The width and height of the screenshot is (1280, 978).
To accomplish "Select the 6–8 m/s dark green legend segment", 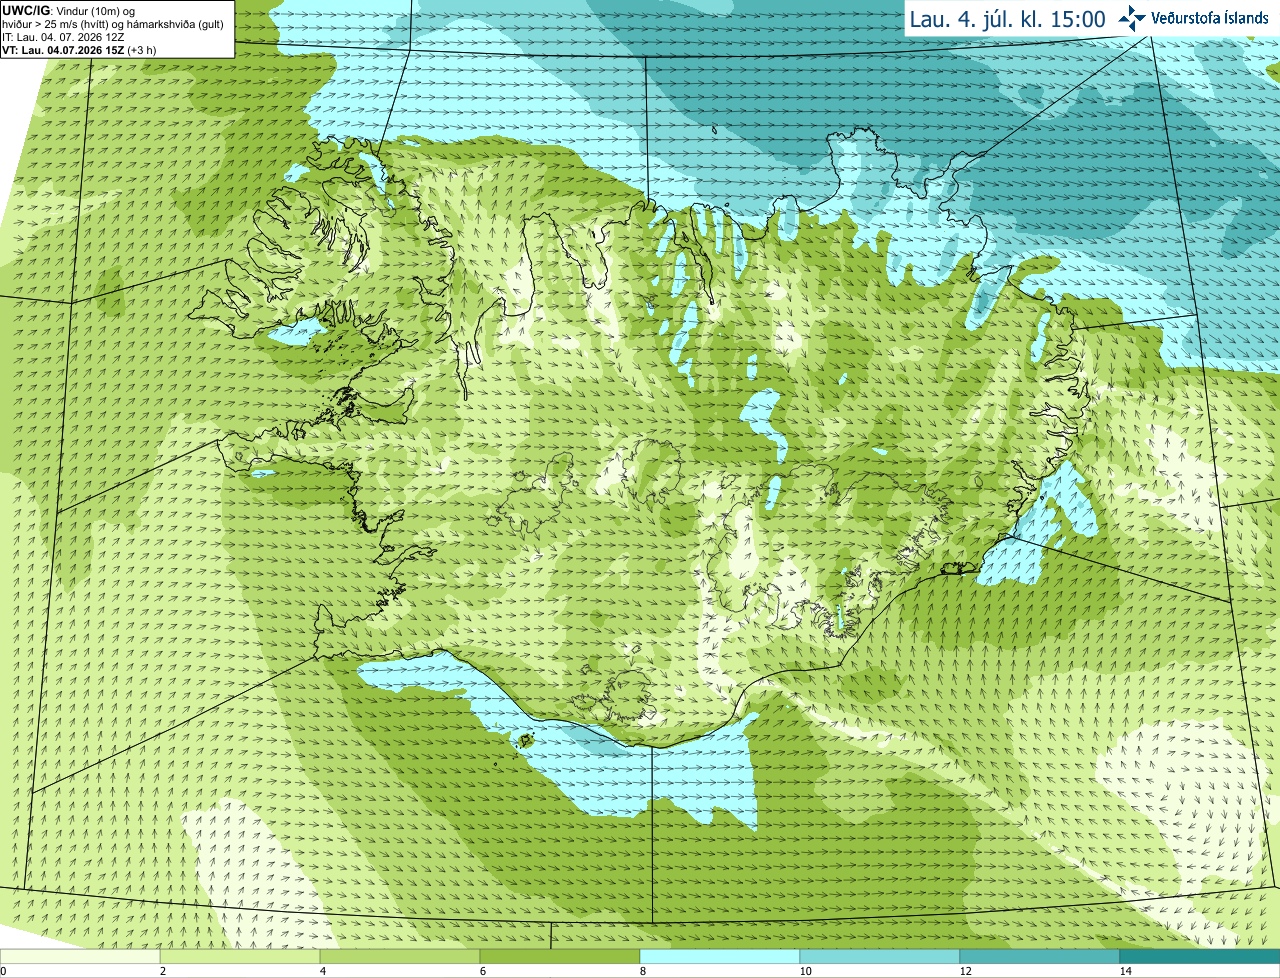I will [x=560, y=956].
